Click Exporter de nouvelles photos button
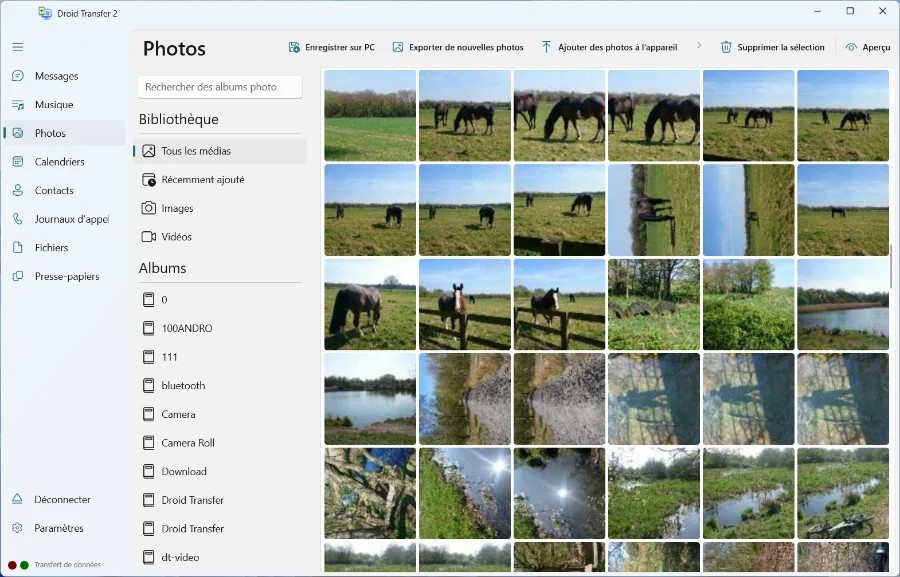Image resolution: width=900 pixels, height=577 pixels. (x=458, y=47)
